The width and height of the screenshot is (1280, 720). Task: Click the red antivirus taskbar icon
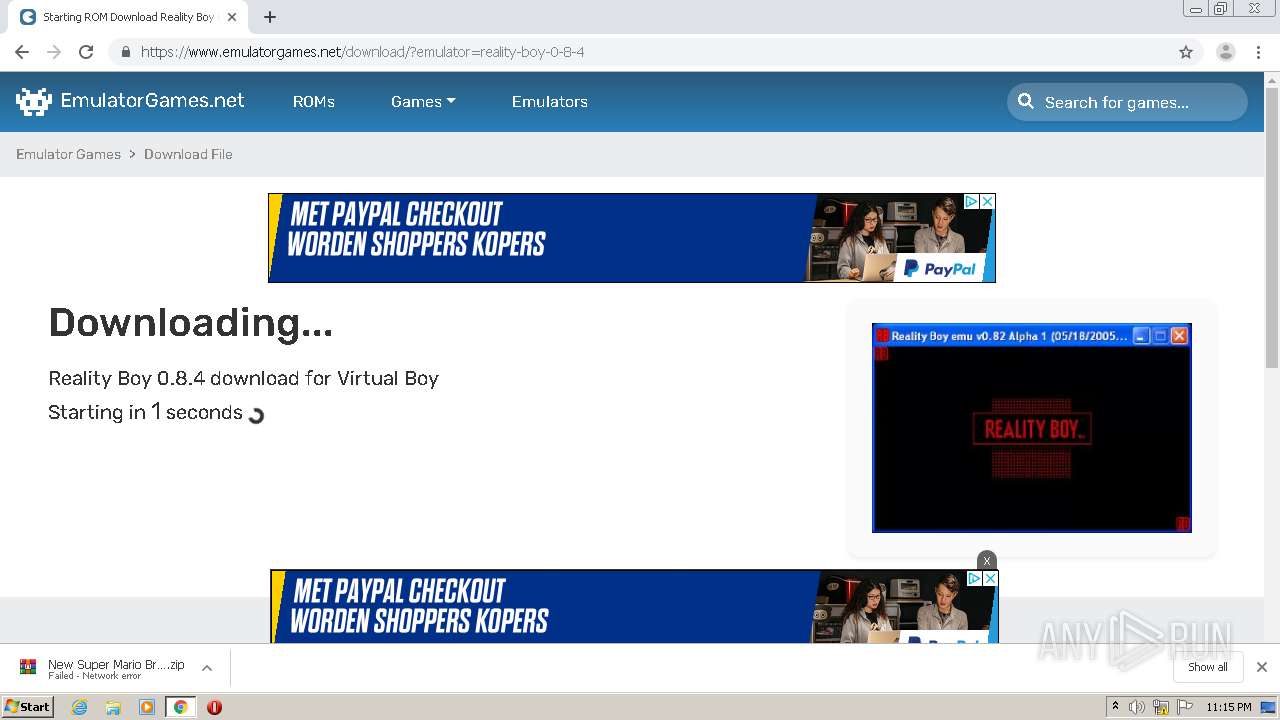coord(214,707)
